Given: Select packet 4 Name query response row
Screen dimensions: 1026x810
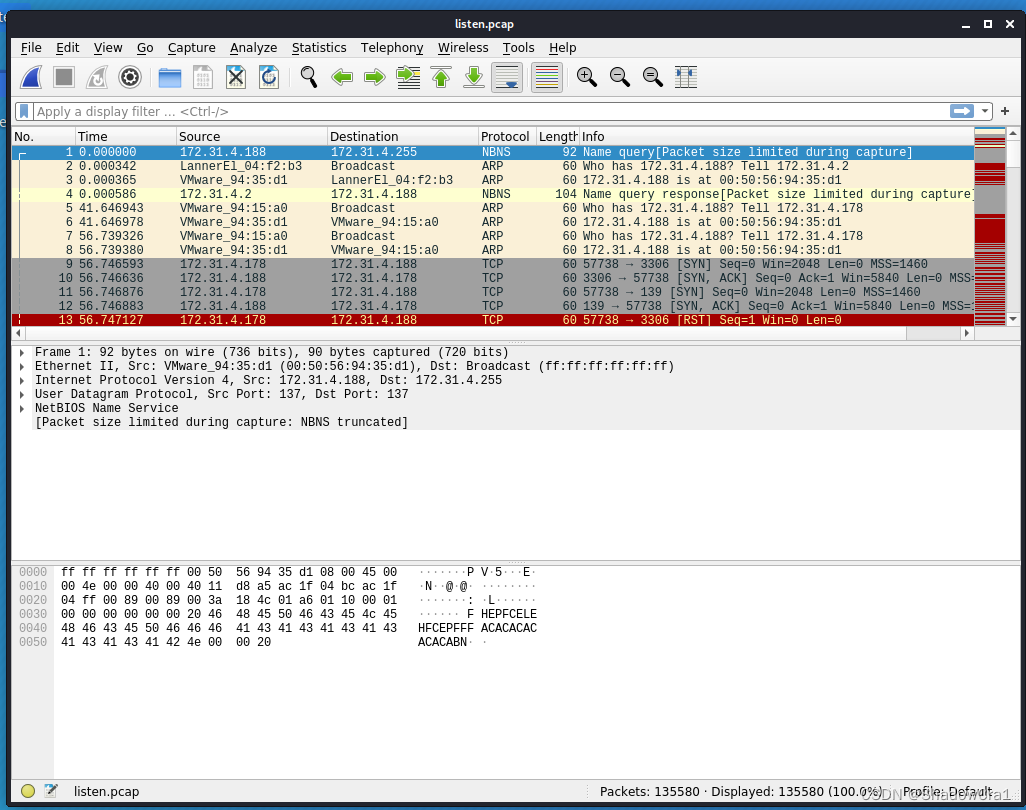Looking at the screenshot, I should [493, 194].
